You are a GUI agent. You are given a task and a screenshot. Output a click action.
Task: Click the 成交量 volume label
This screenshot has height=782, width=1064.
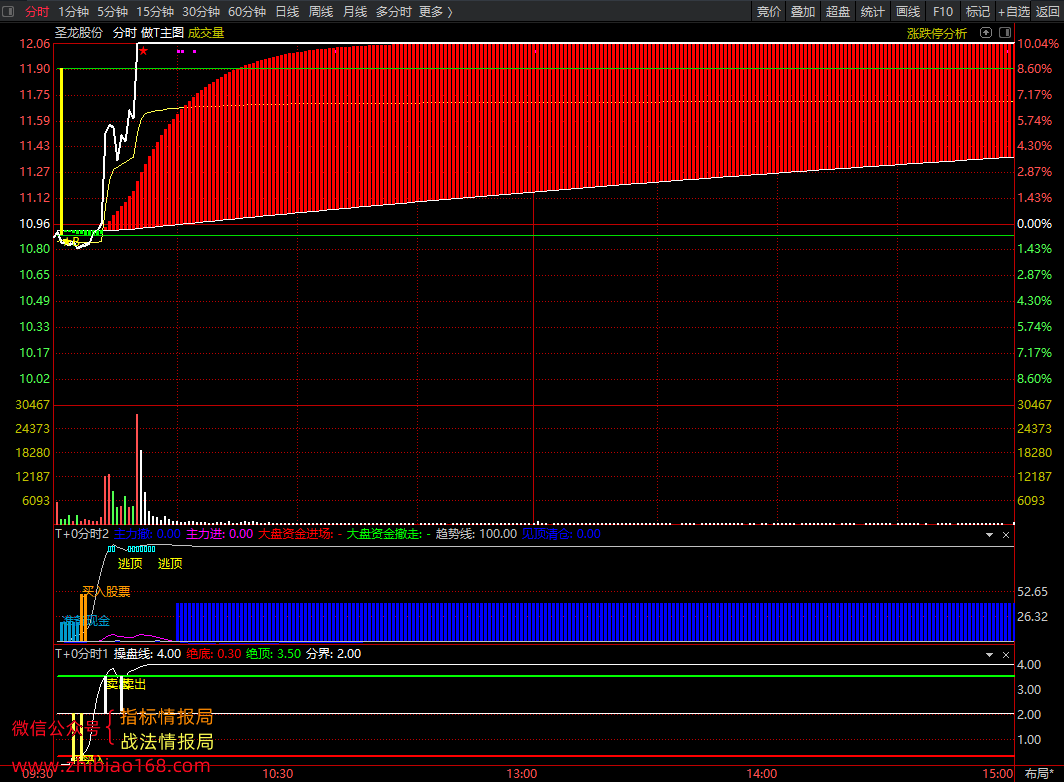pos(206,33)
